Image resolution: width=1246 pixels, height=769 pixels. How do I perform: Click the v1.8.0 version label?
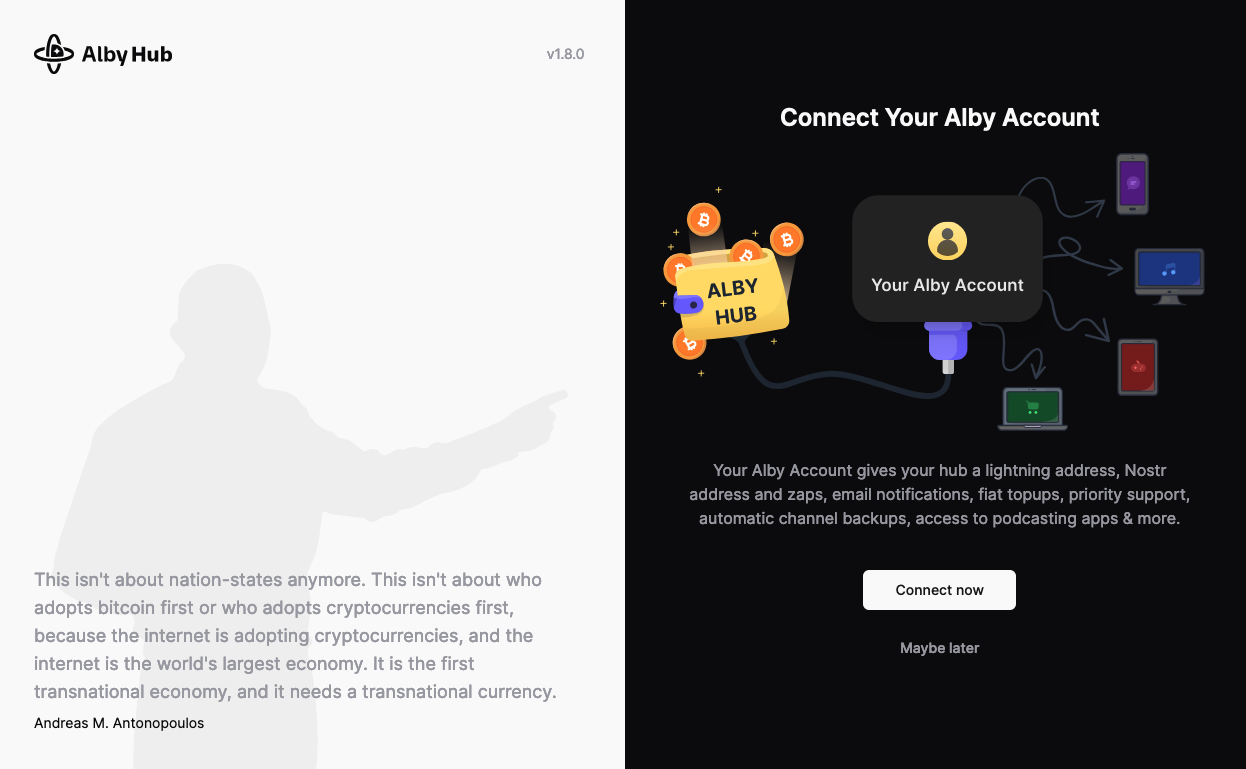pos(565,54)
